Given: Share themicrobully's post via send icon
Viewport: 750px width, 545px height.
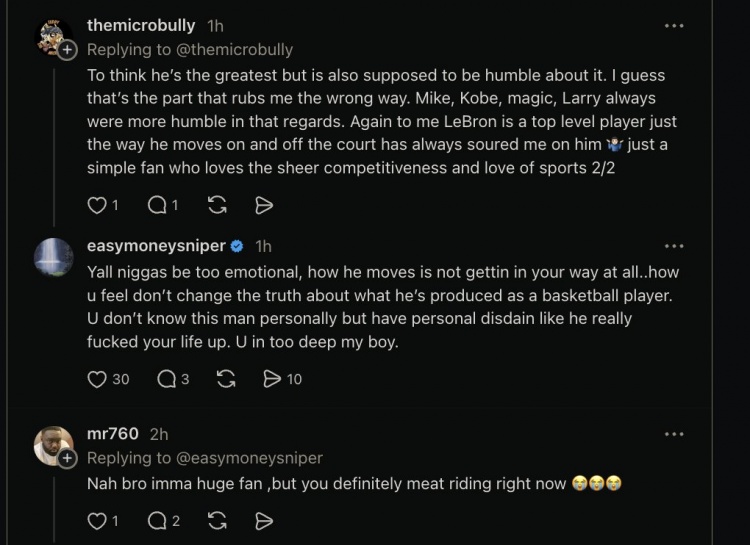Looking at the screenshot, I should pos(264,205).
